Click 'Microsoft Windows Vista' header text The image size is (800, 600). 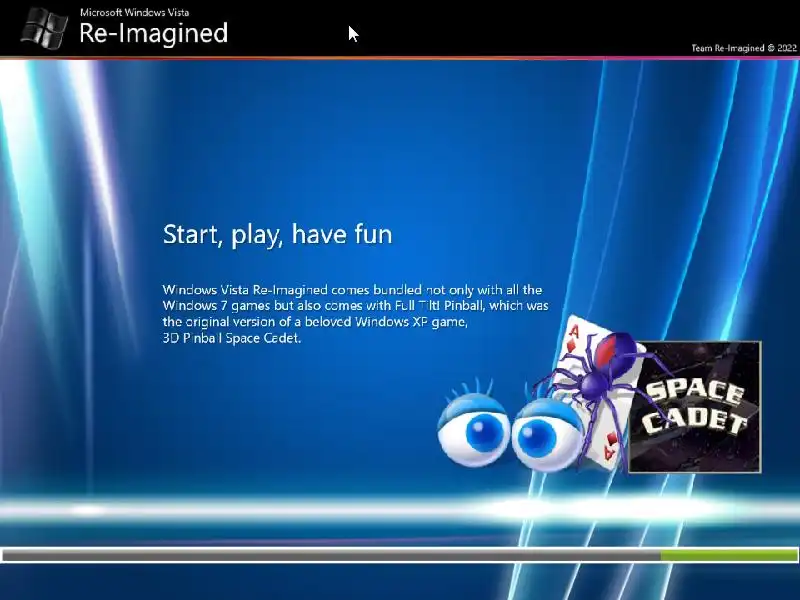[135, 12]
